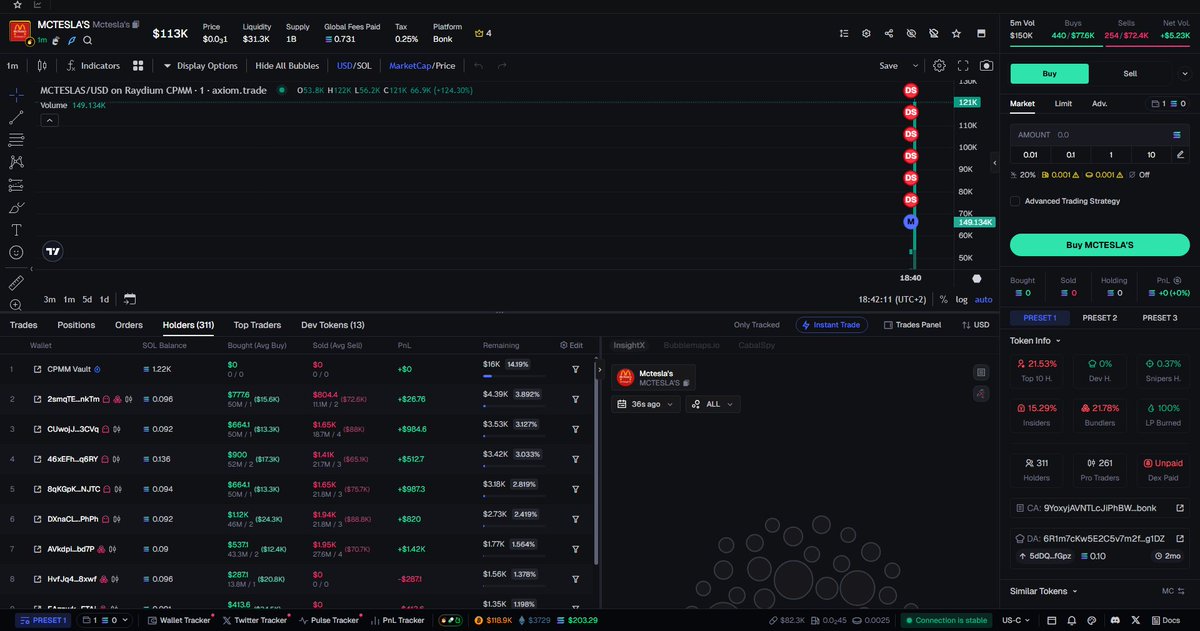Toggle the log scale
Image resolution: width=1200 pixels, height=631 pixels.
pos(961,299)
